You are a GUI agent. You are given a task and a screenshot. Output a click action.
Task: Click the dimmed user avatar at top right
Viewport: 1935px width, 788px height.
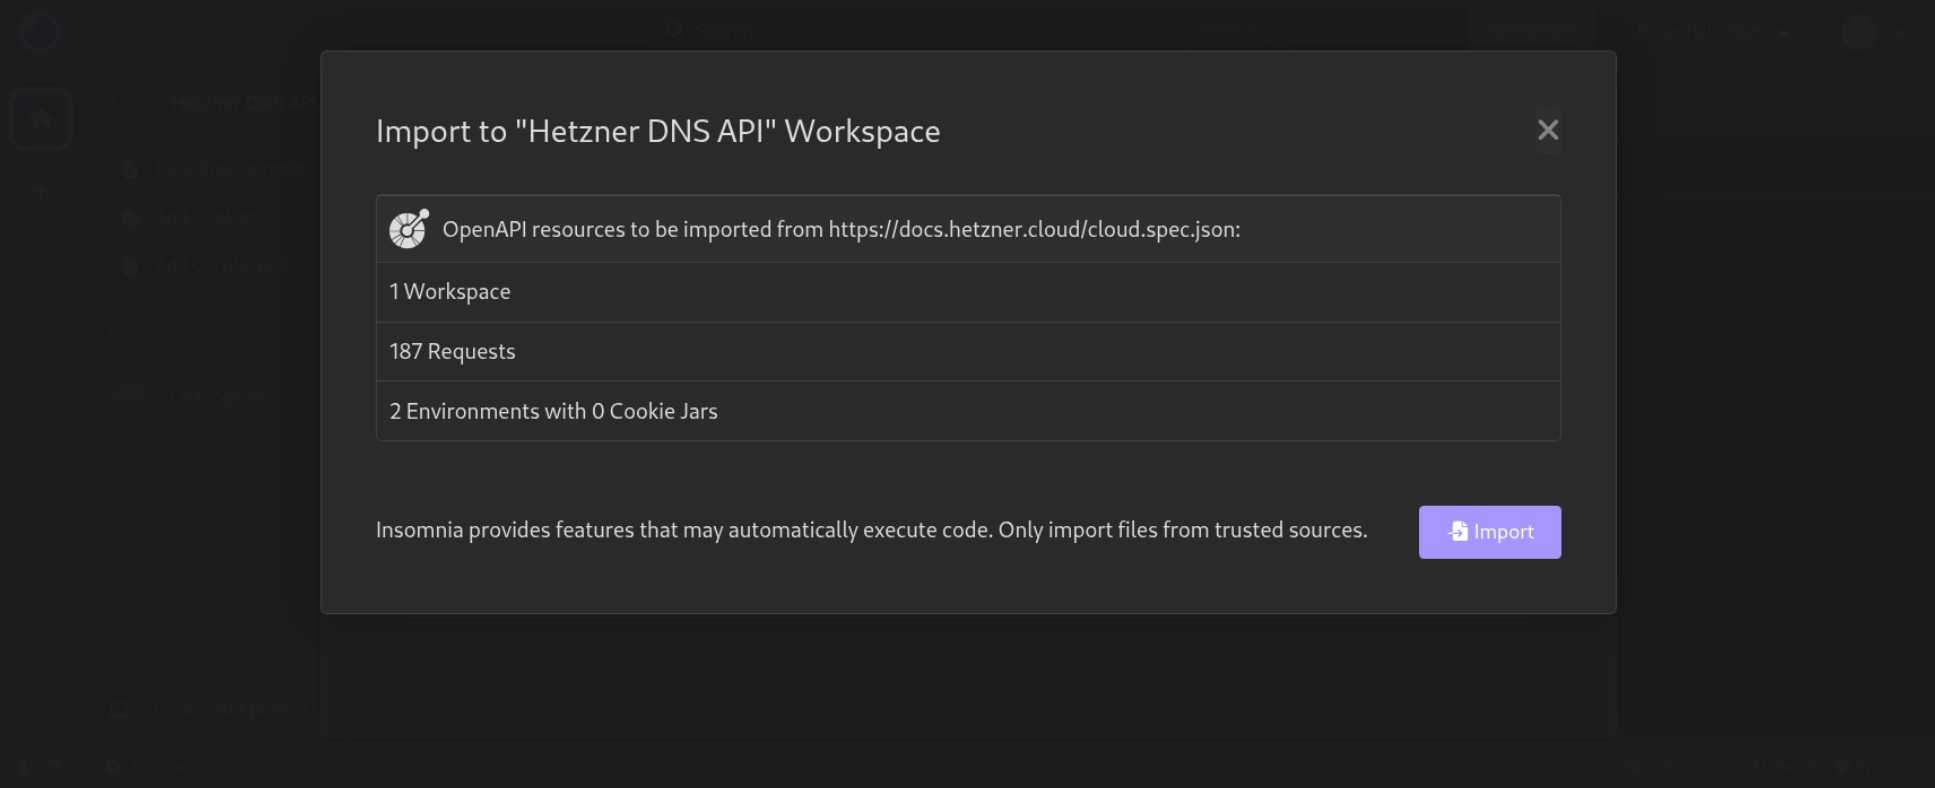pos(1859,32)
